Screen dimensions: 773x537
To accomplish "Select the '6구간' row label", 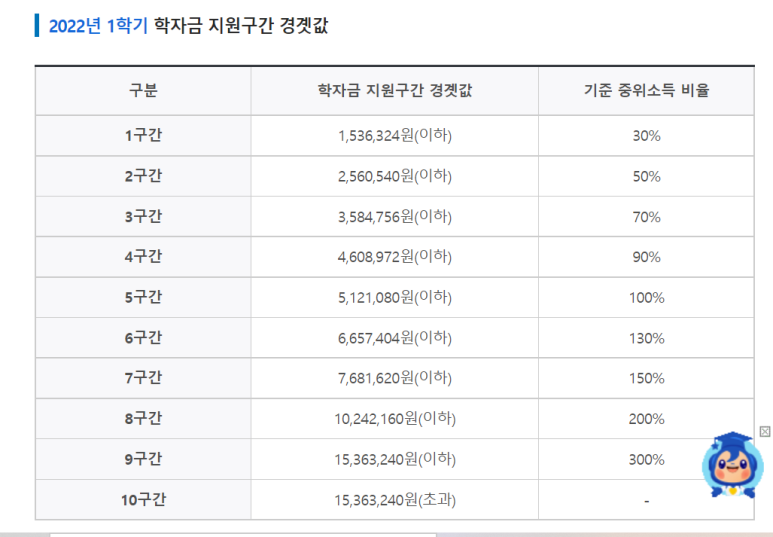I will [143, 338].
